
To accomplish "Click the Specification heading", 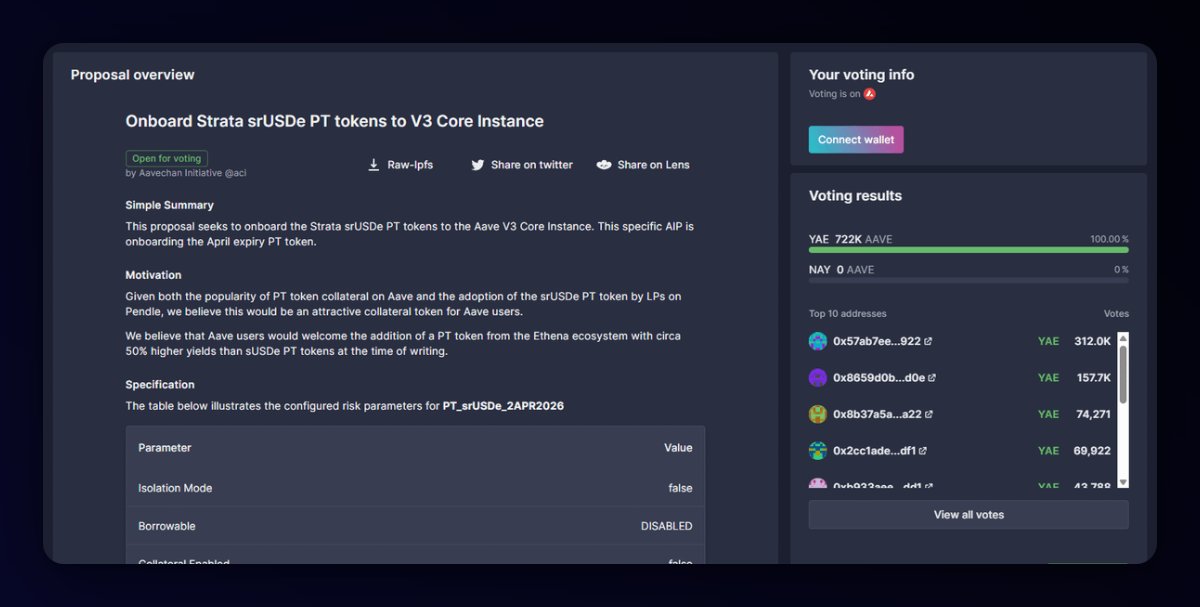I will click(160, 385).
